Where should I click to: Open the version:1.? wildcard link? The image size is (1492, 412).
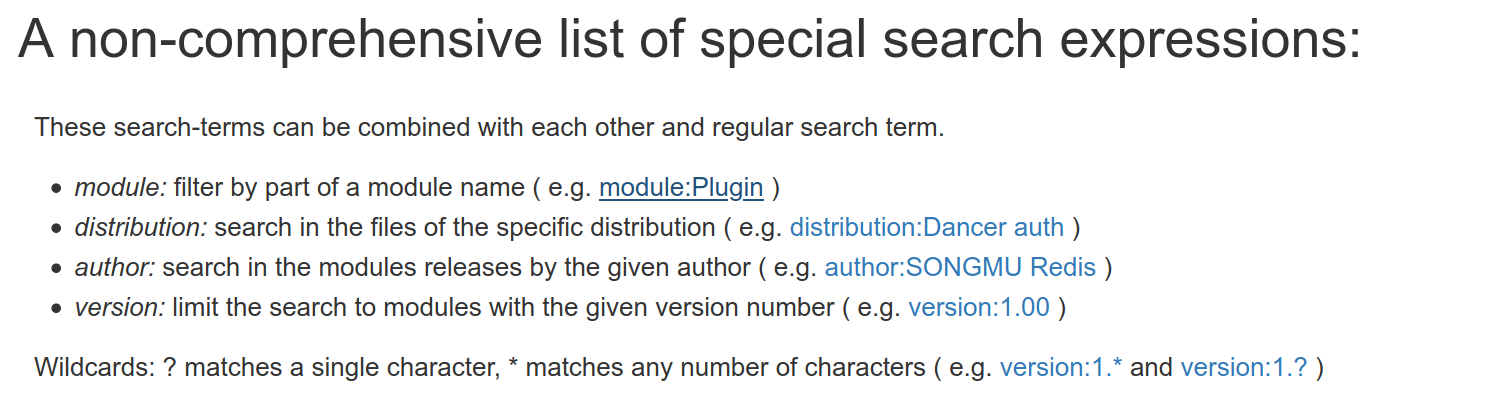click(1244, 367)
